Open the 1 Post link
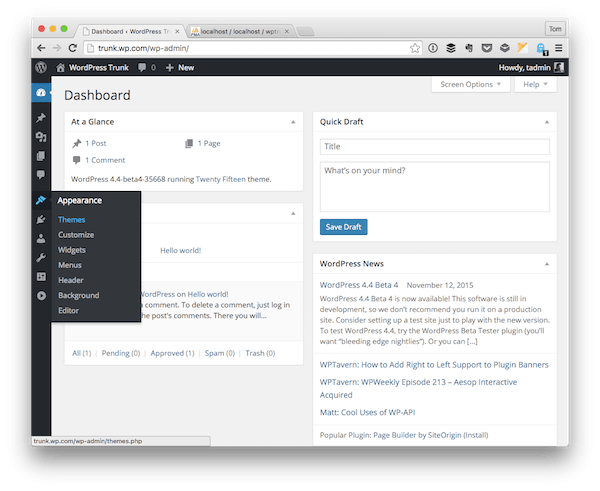Image resolution: width=600 pixels, height=491 pixels. pyautogui.click(x=96, y=144)
